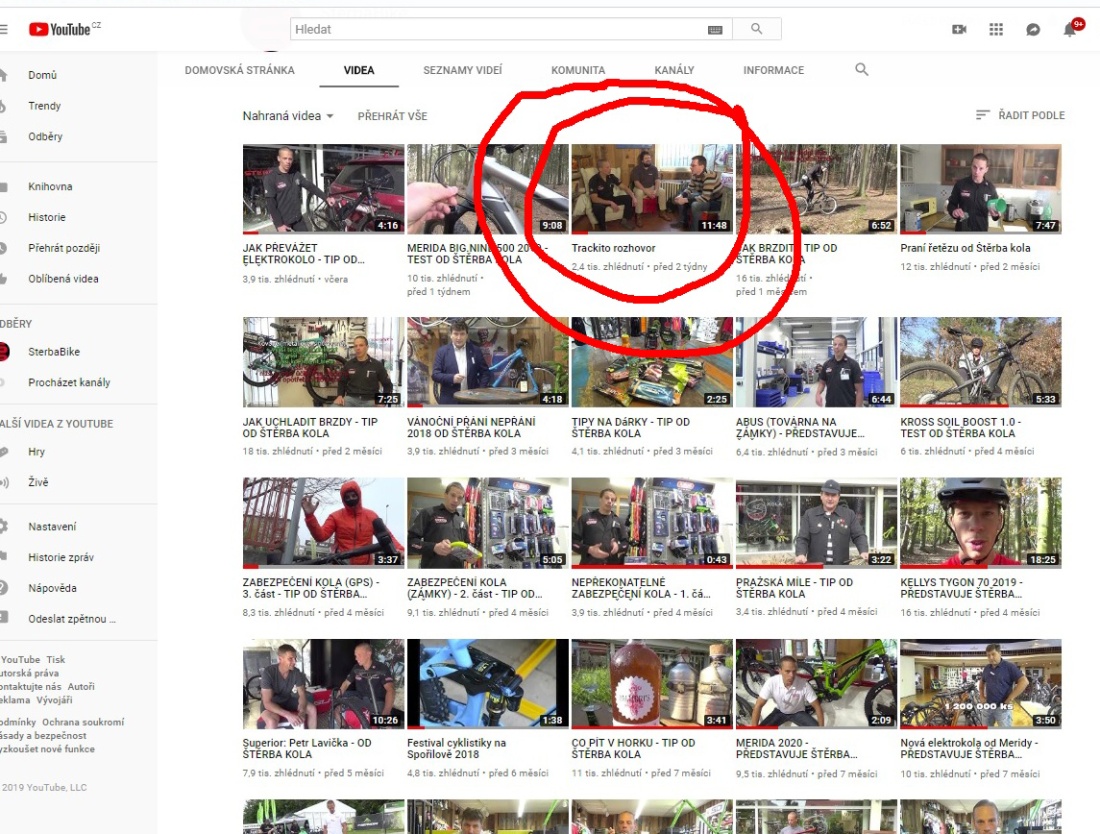
Task: Open the Festival cyklistiky na Spořilově thumbnail
Action: pos(488,684)
